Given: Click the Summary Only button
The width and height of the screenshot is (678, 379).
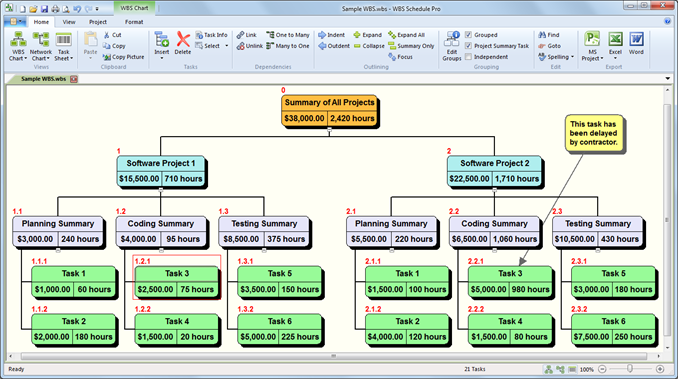Looking at the screenshot, I should coord(412,46).
